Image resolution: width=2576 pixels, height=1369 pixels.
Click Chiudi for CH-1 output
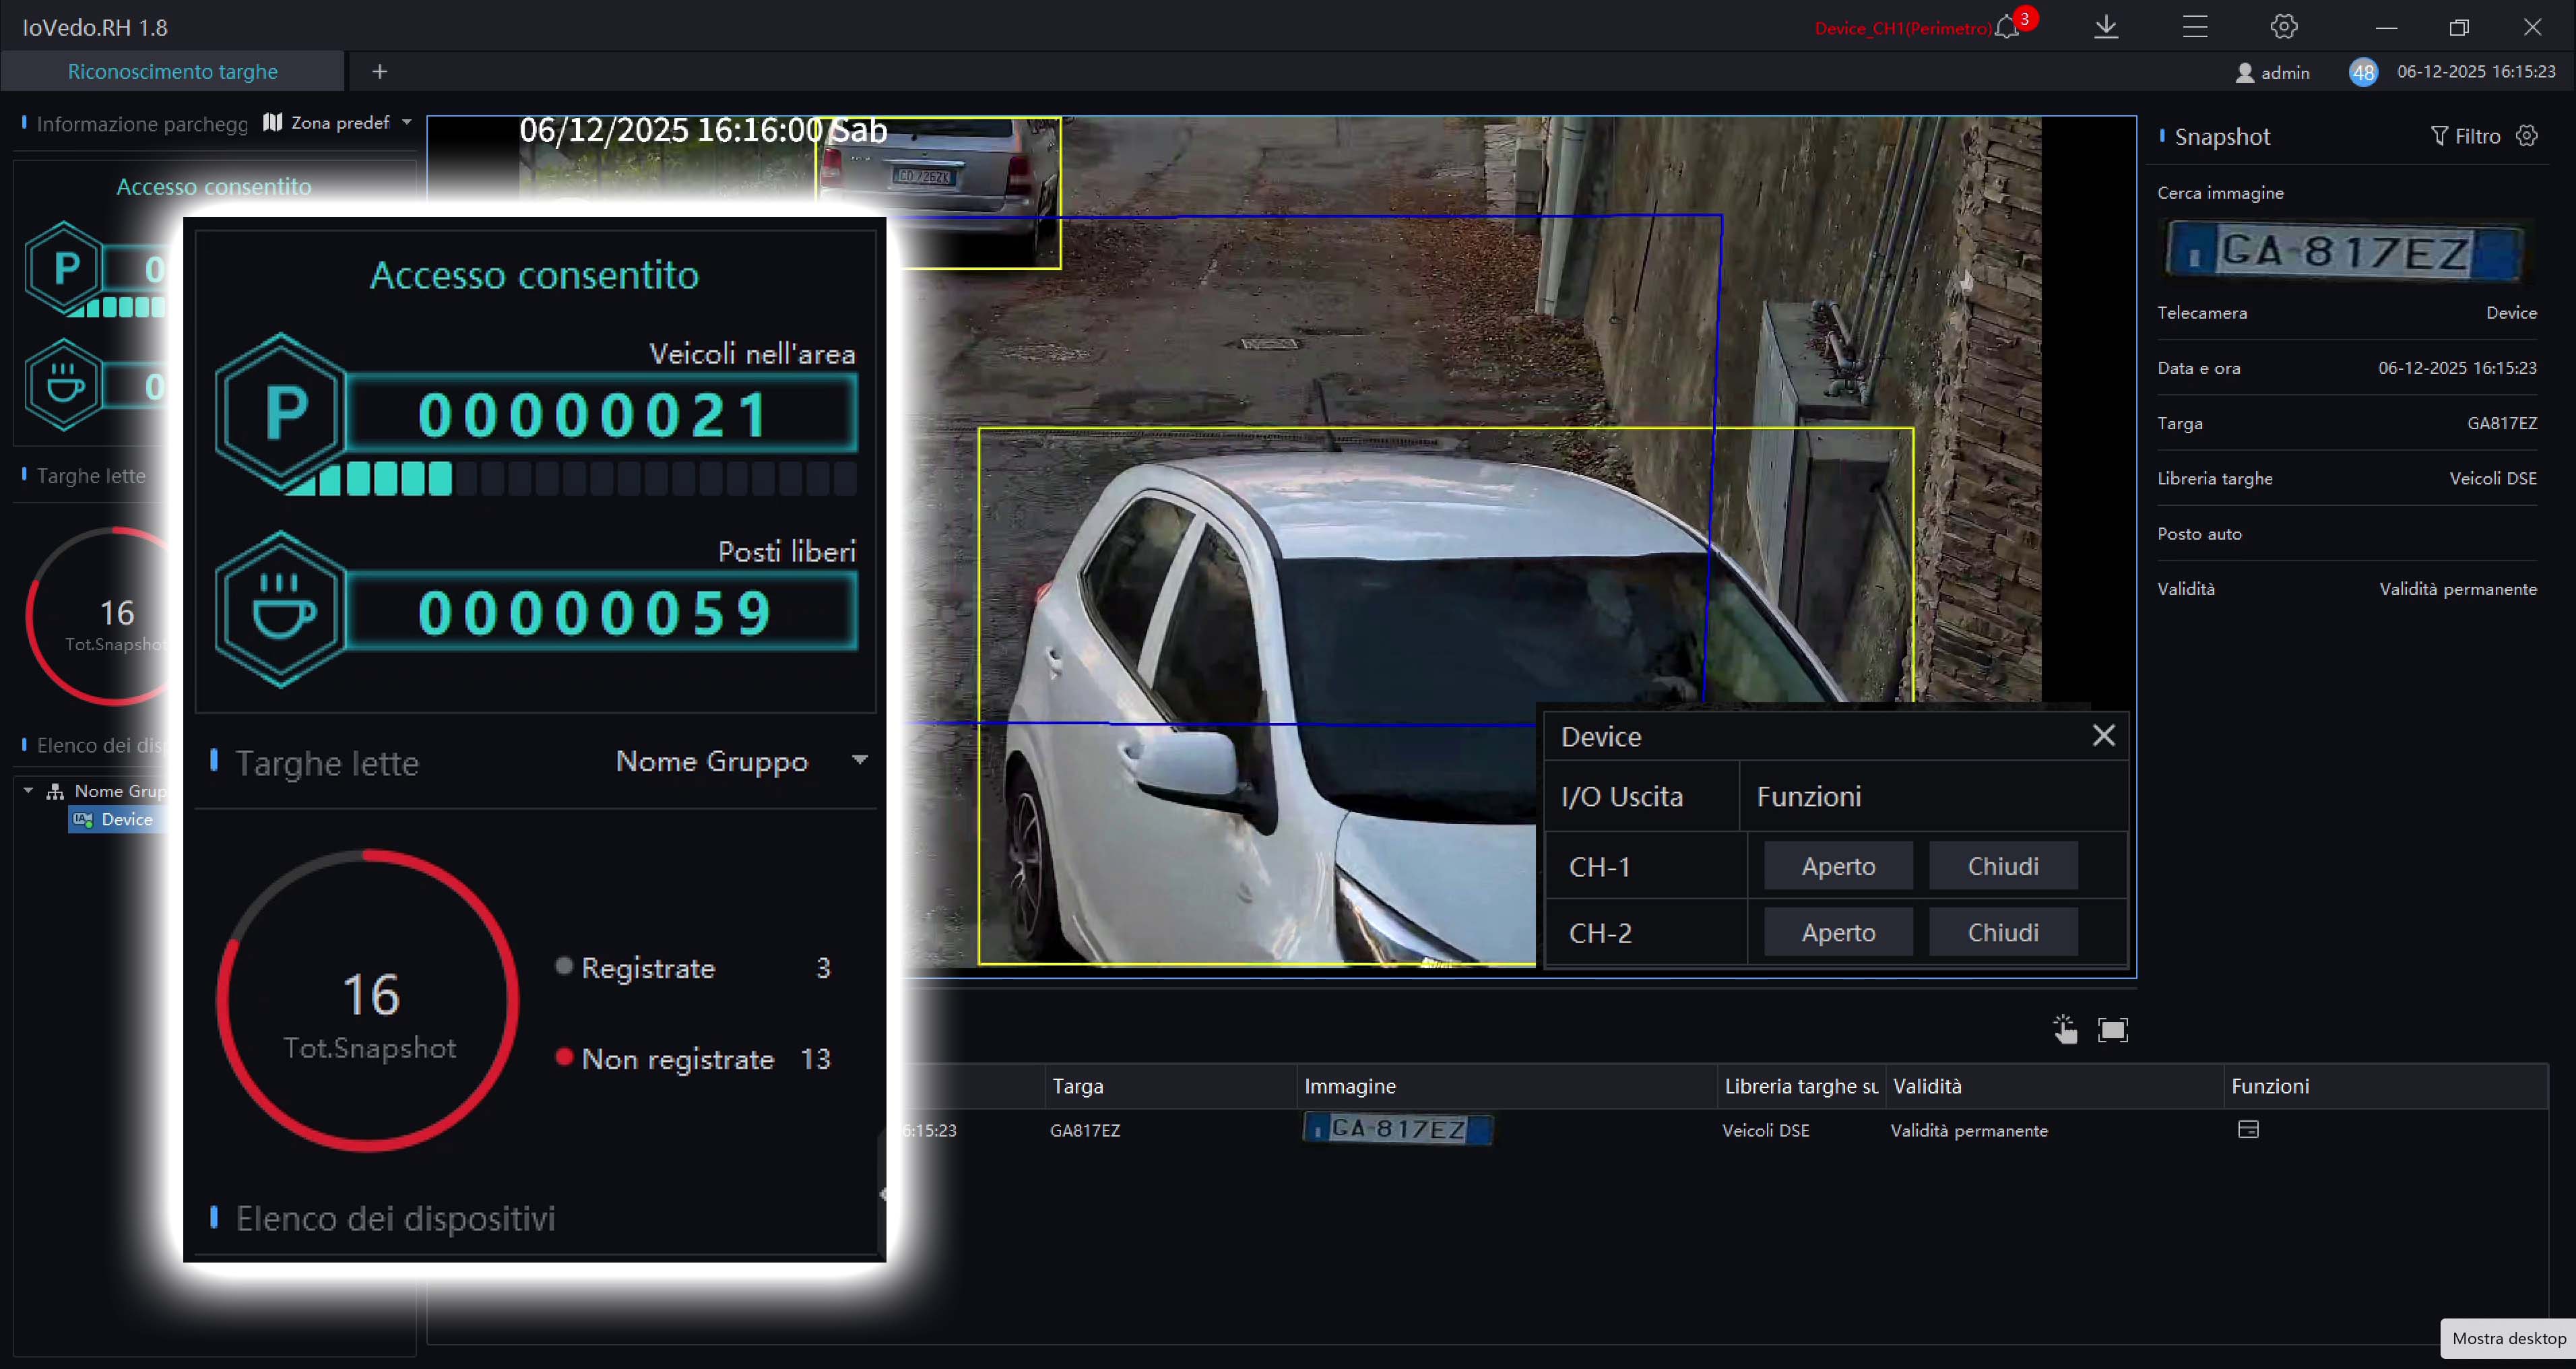pyautogui.click(x=2003, y=866)
